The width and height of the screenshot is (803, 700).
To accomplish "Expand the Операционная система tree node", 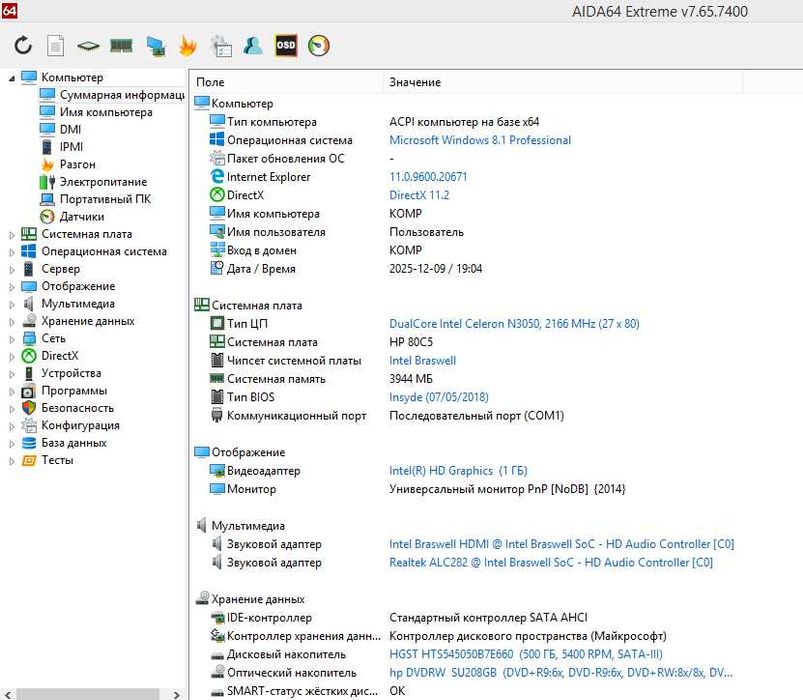I will pos(11,252).
